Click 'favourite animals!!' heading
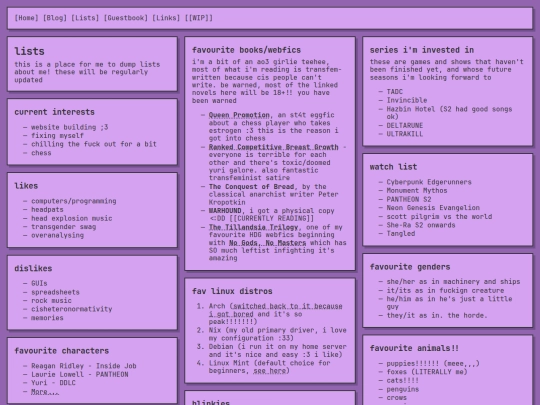This screenshot has width=540, height=405. pos(414,349)
